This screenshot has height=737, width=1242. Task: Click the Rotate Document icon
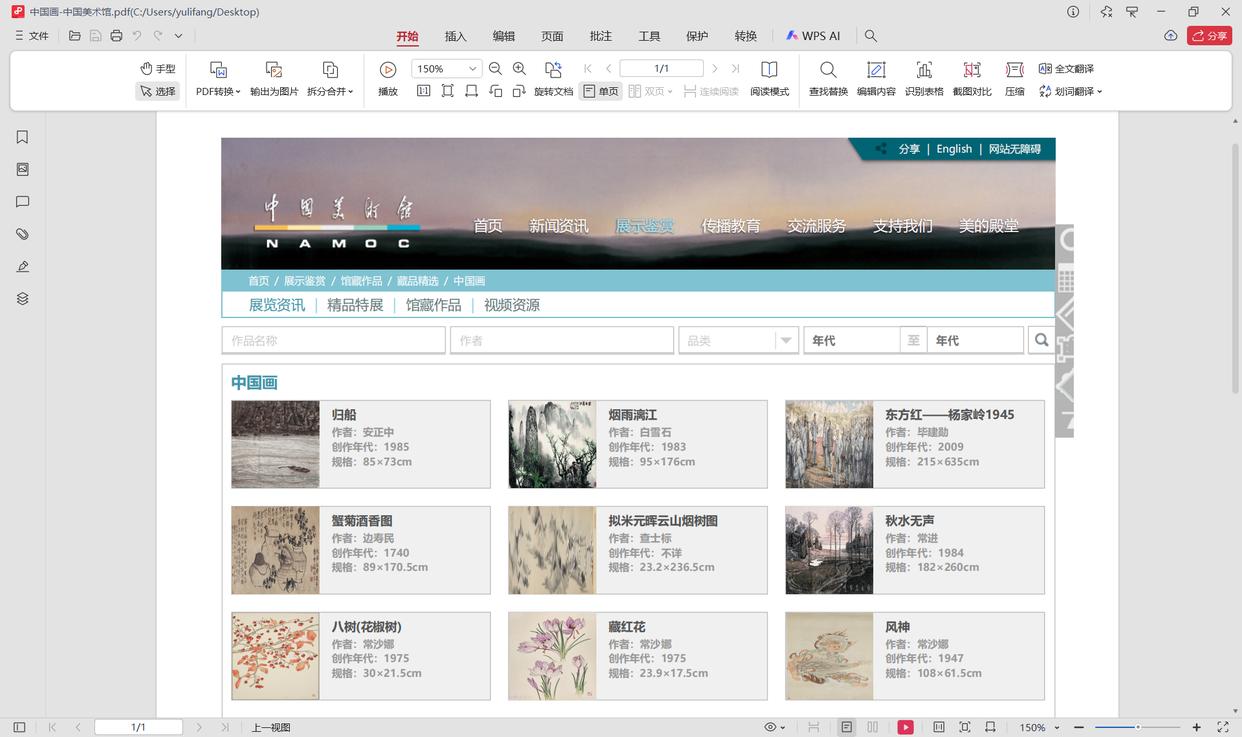click(x=553, y=78)
